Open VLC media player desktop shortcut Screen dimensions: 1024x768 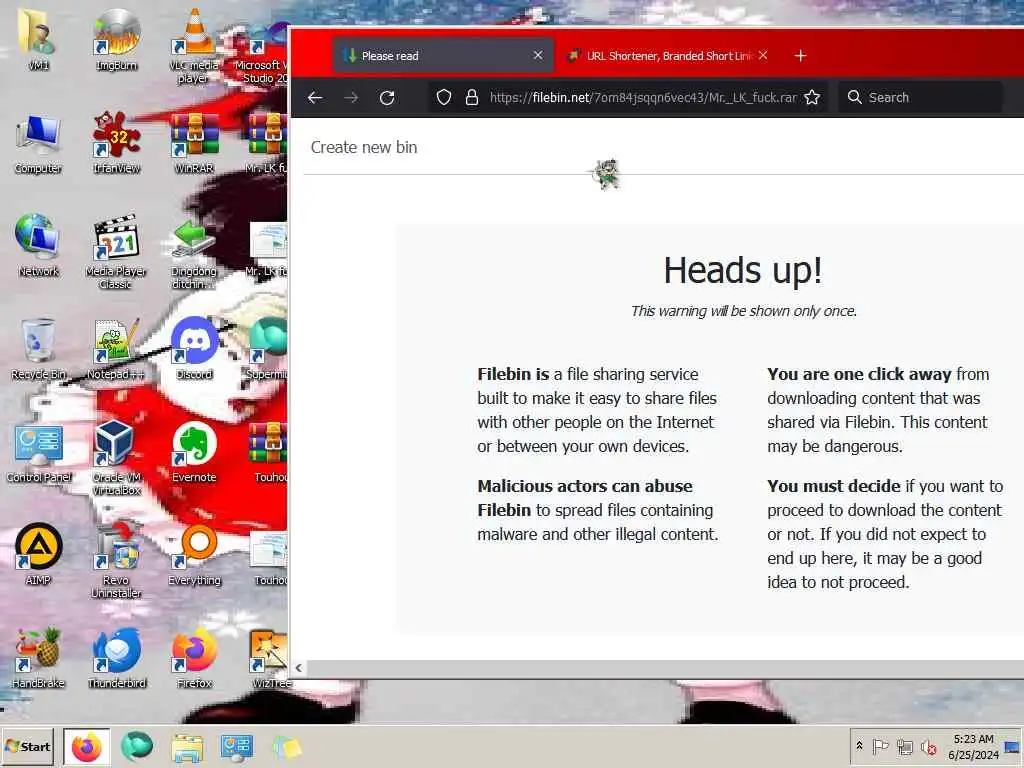[x=193, y=46]
